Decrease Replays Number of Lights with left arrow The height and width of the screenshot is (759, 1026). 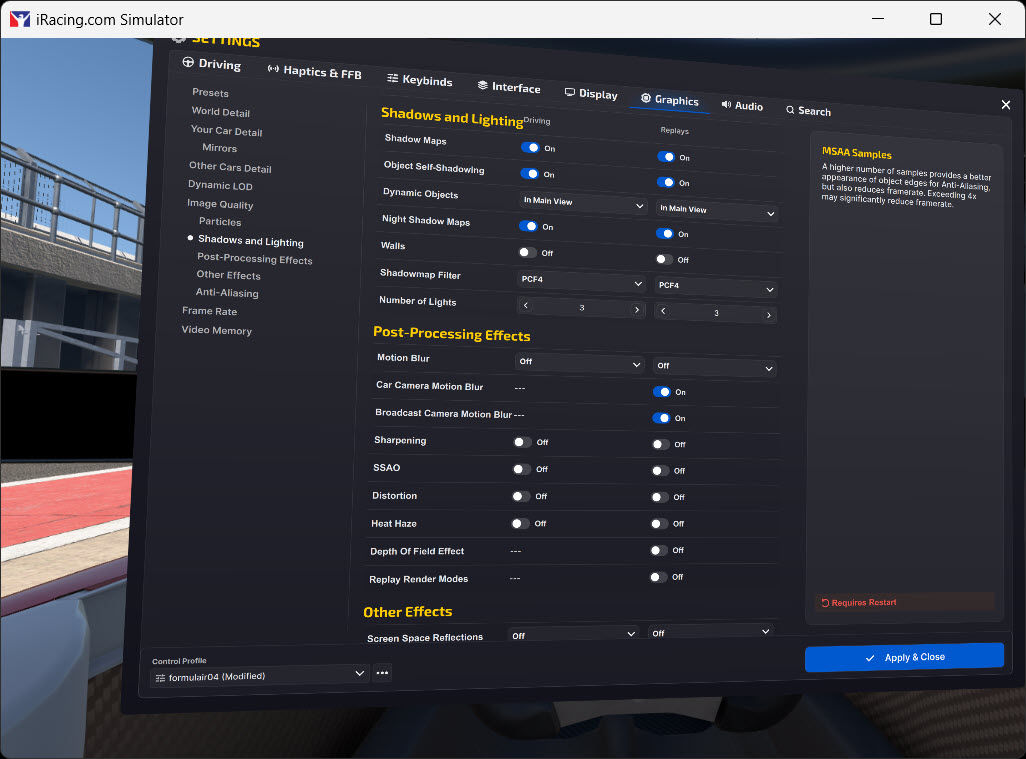663,311
